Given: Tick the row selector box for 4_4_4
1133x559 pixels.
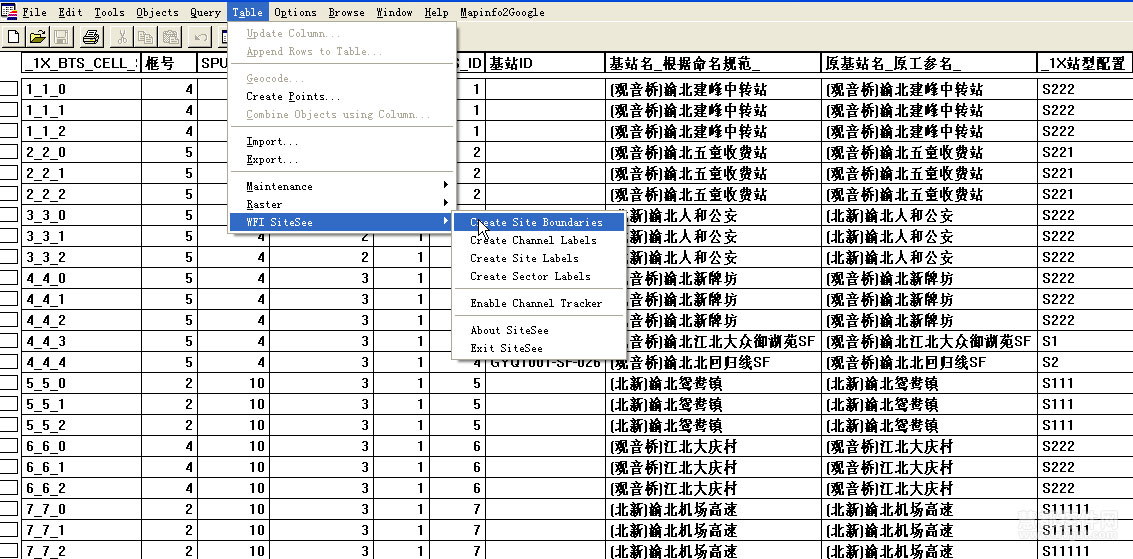Looking at the screenshot, I should 9,362.
